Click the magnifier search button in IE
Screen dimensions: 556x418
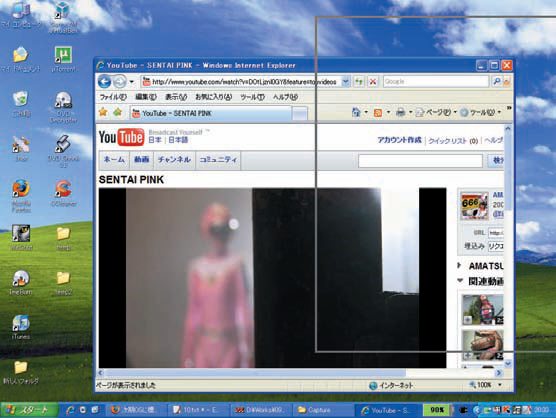497,82
